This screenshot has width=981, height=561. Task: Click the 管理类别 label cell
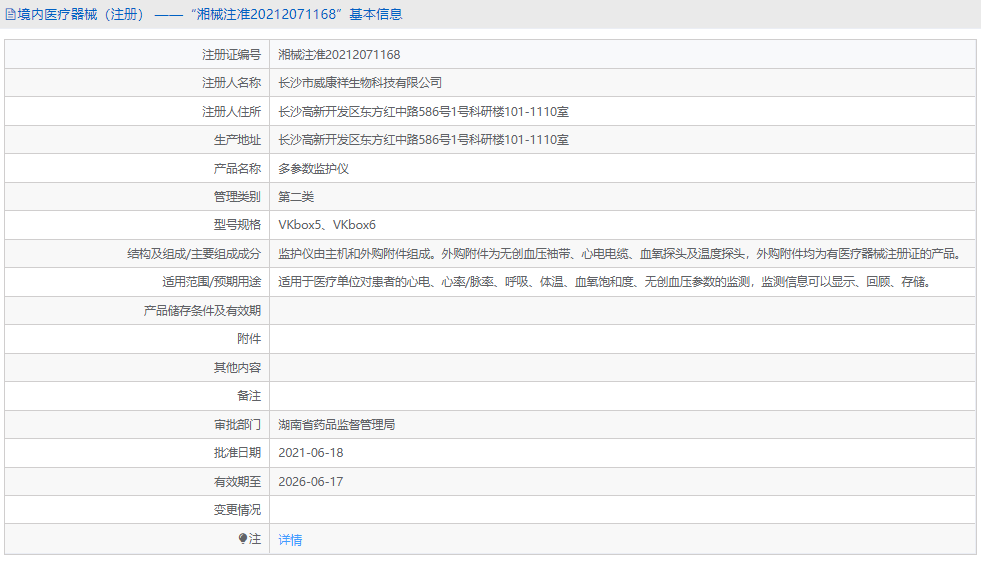point(137,196)
